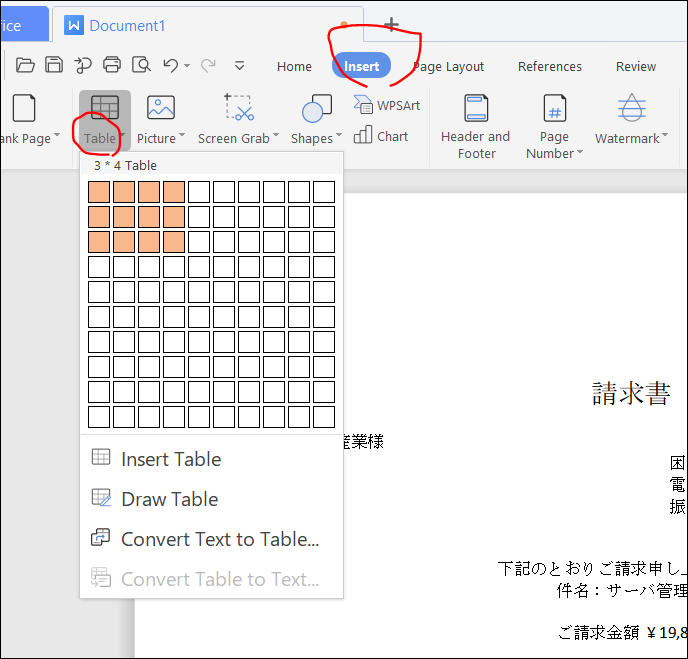Open the undo history dropdown arrow
The image size is (688, 659).
[x=187, y=66]
